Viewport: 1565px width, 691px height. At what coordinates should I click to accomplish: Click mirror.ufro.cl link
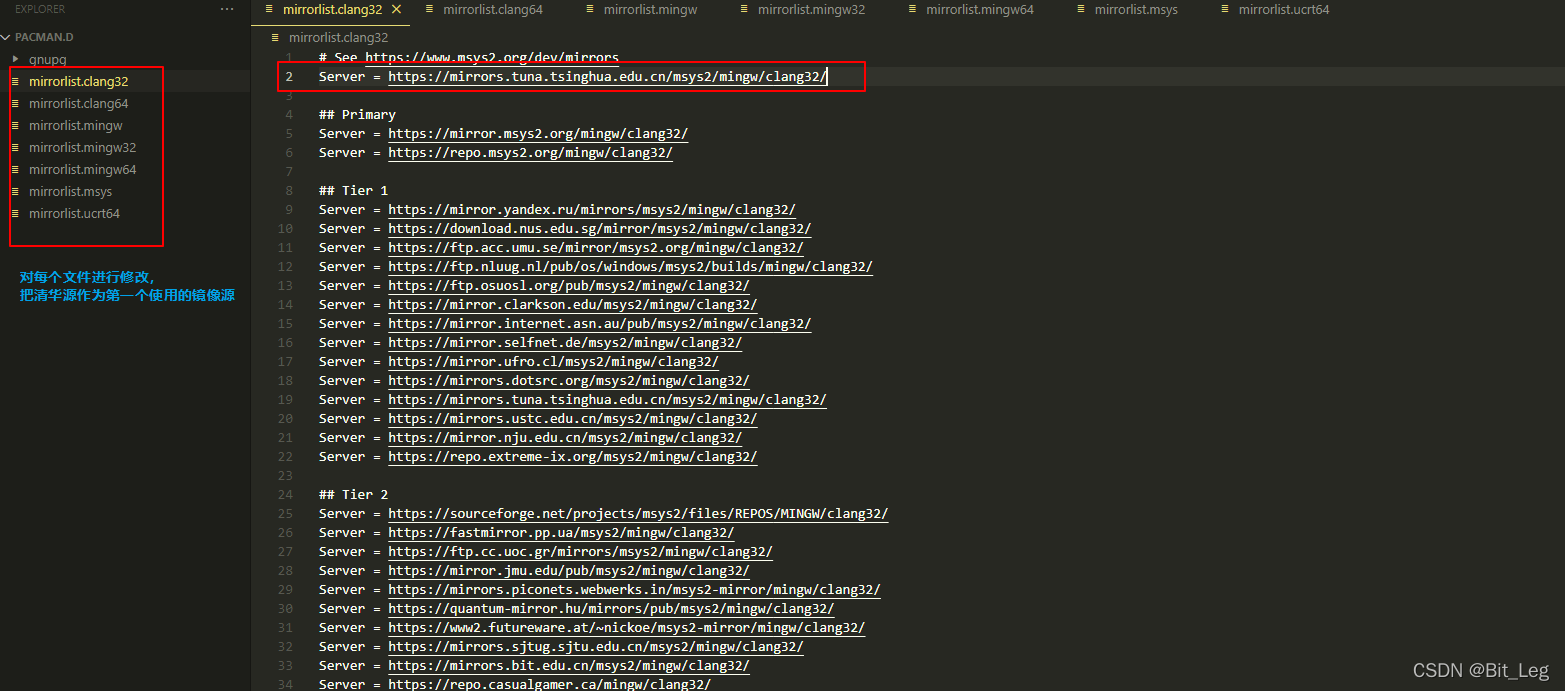click(x=554, y=361)
